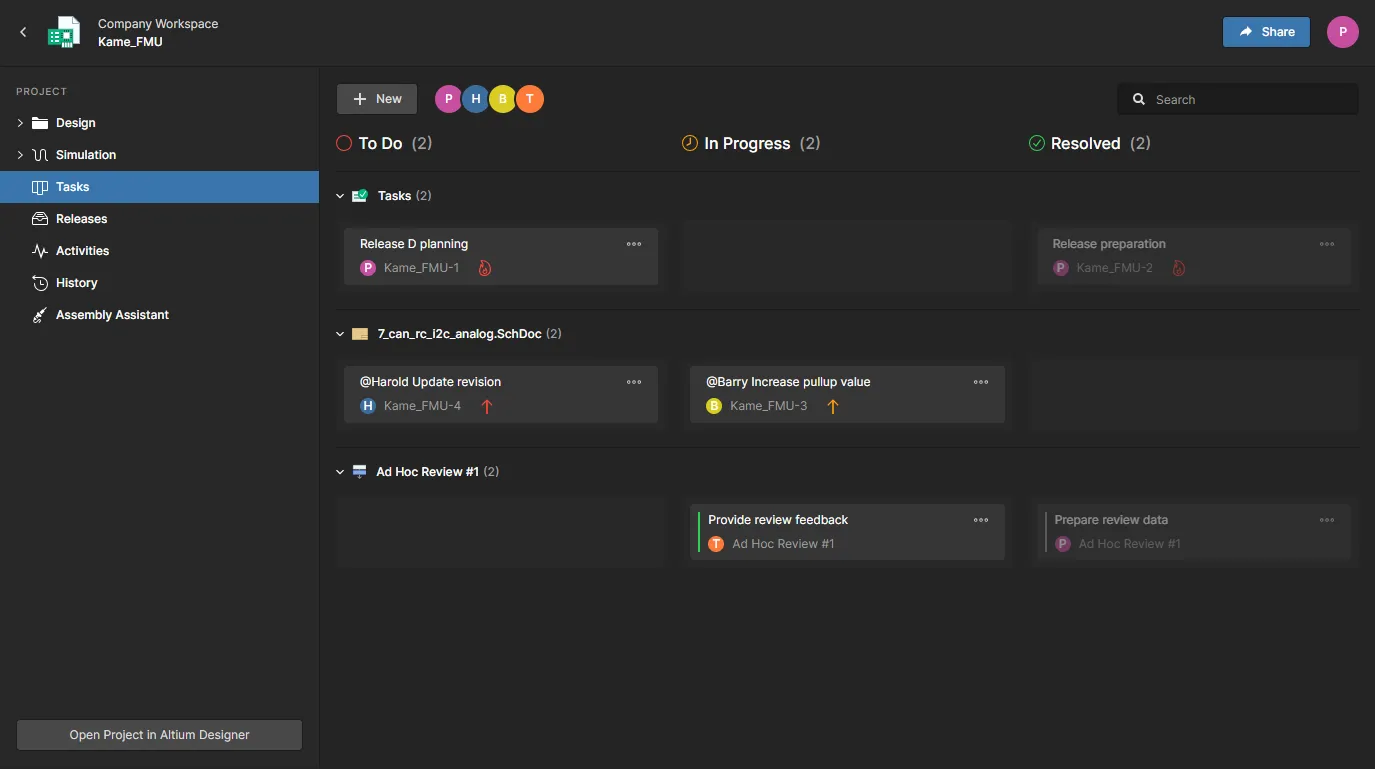Click the priority flame on Kame_FMU-2

pyautogui.click(x=1178, y=268)
